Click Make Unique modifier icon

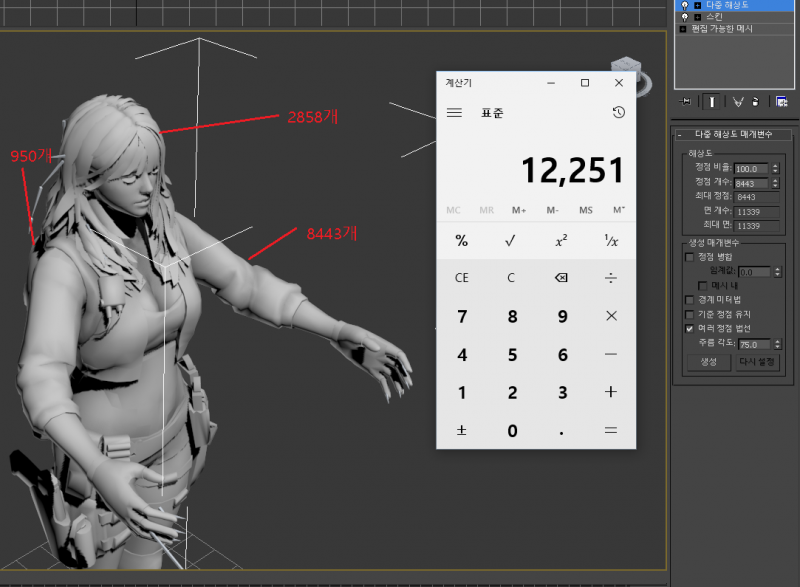coord(737,102)
